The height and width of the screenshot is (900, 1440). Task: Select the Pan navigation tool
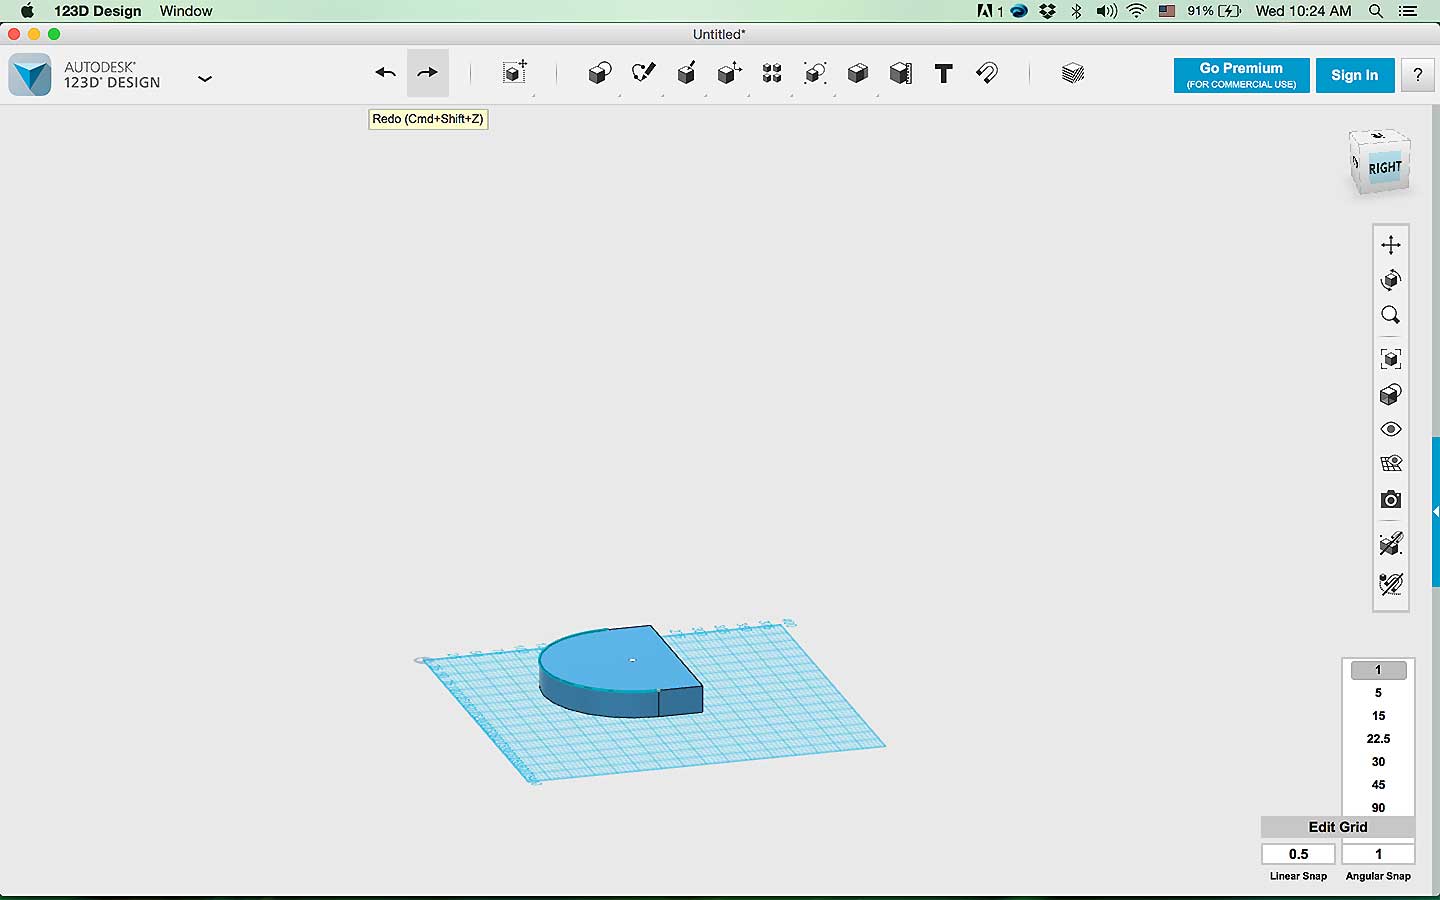tap(1391, 245)
